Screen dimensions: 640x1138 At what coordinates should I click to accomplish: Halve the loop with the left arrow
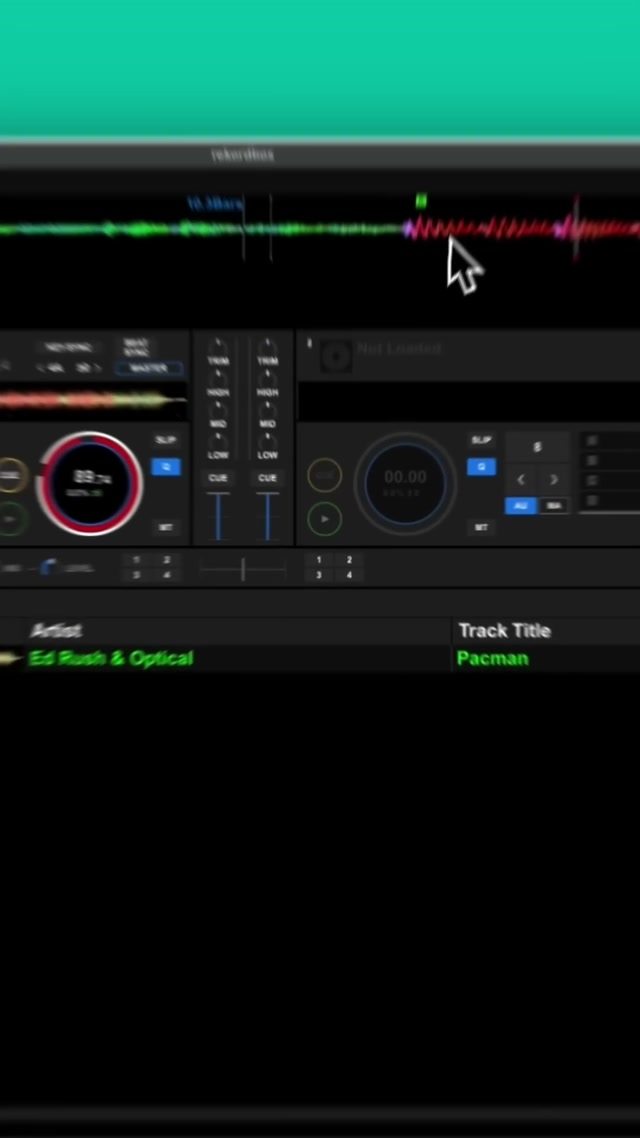520,480
